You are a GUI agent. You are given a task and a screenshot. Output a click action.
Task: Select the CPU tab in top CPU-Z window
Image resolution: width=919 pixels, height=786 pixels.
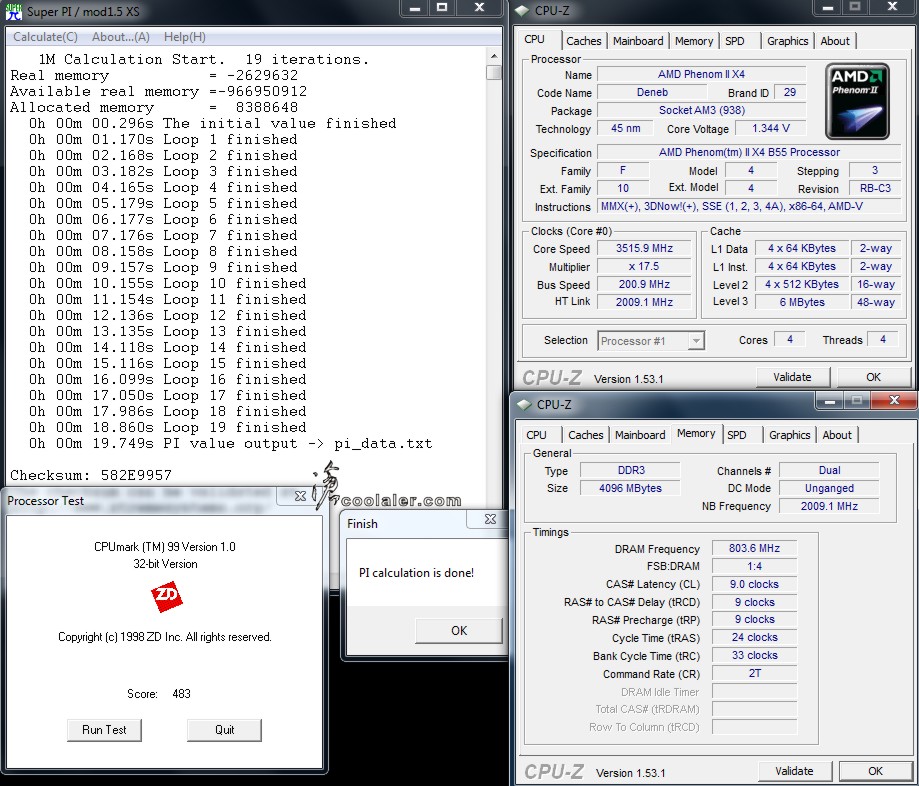coord(535,39)
